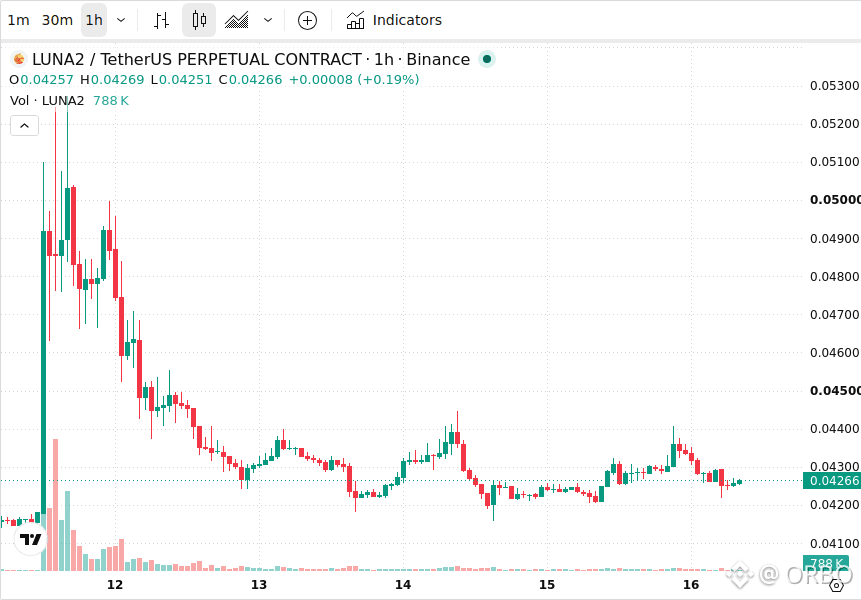Click the 0.04700 price axis label
The width and height of the screenshot is (861, 600).
[x=835, y=315]
